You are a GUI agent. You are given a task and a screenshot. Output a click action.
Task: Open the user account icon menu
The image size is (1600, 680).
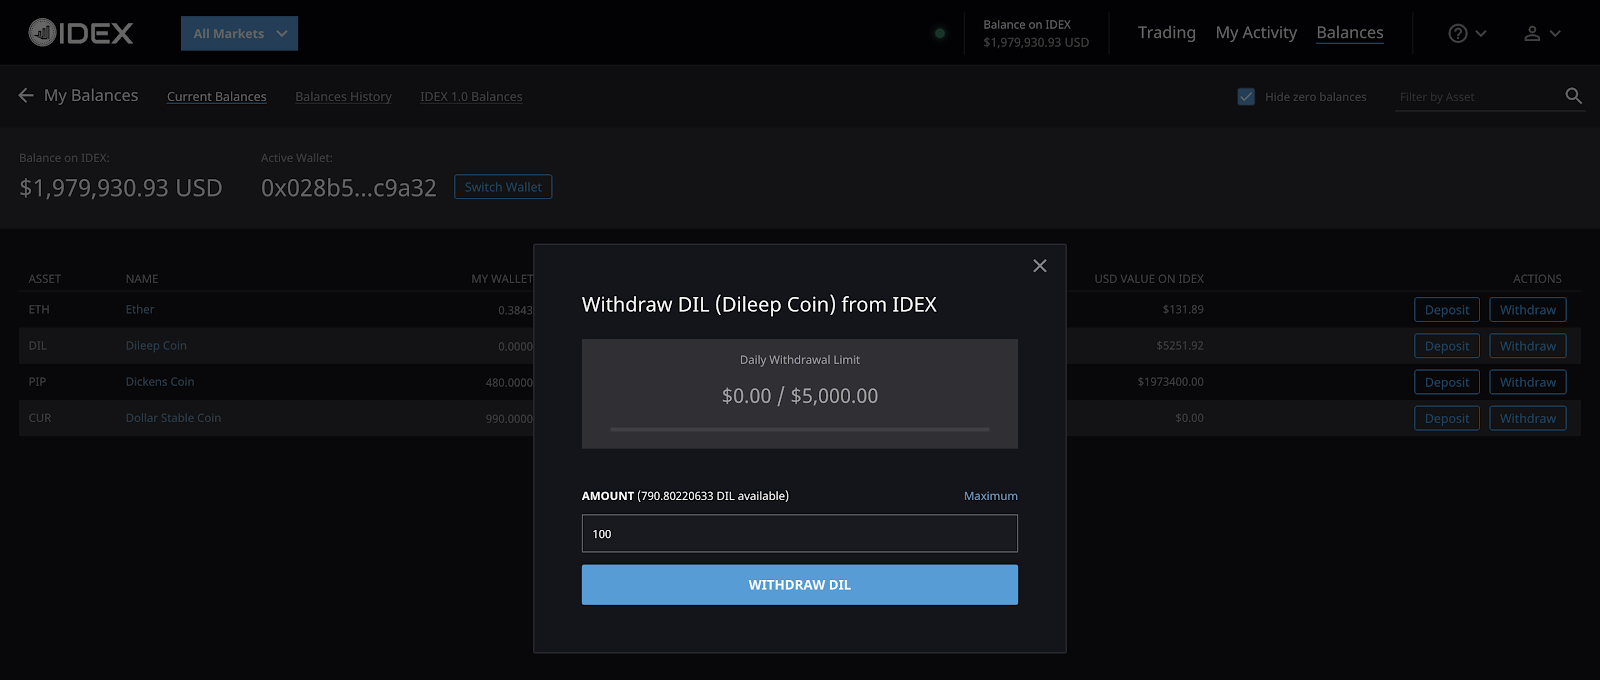pos(1532,33)
